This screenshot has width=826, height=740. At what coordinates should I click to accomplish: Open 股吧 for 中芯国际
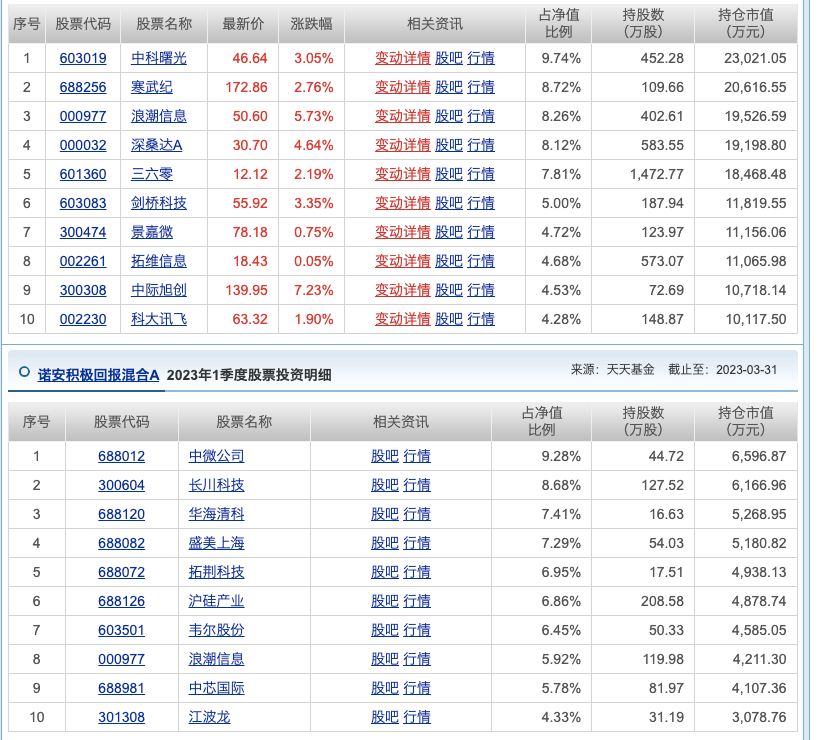[385, 688]
